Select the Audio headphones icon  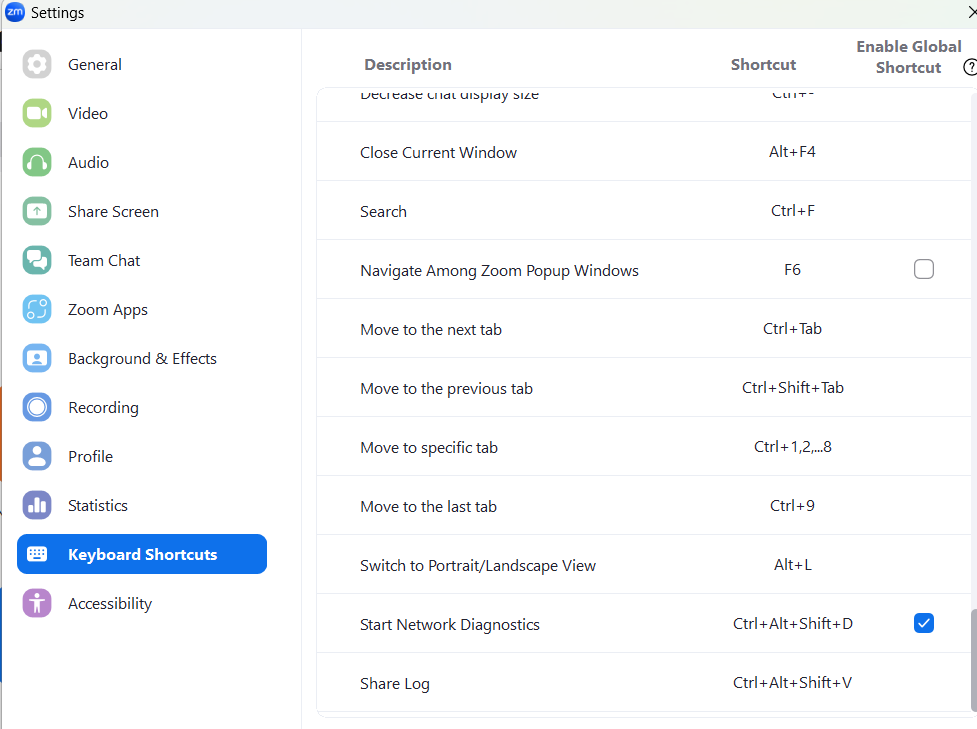point(37,163)
